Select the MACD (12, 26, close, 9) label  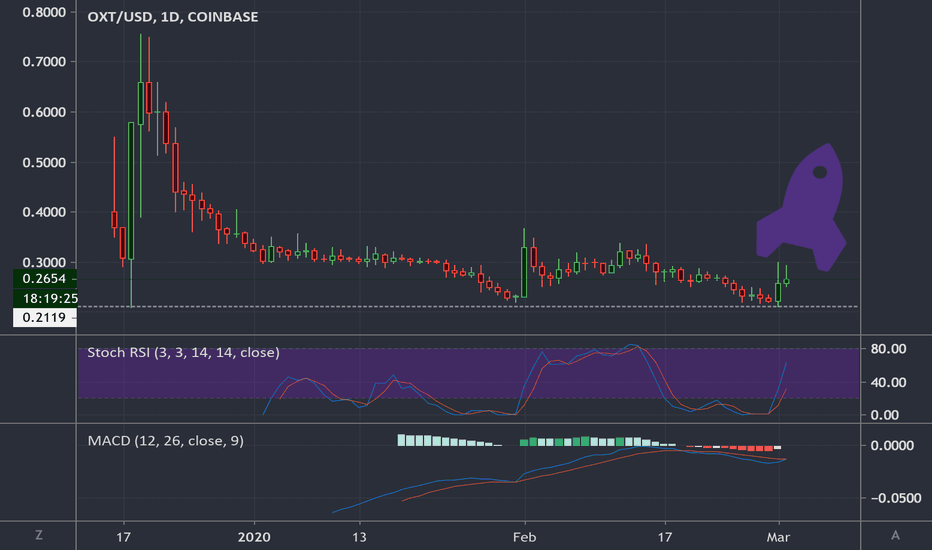[x=165, y=441]
